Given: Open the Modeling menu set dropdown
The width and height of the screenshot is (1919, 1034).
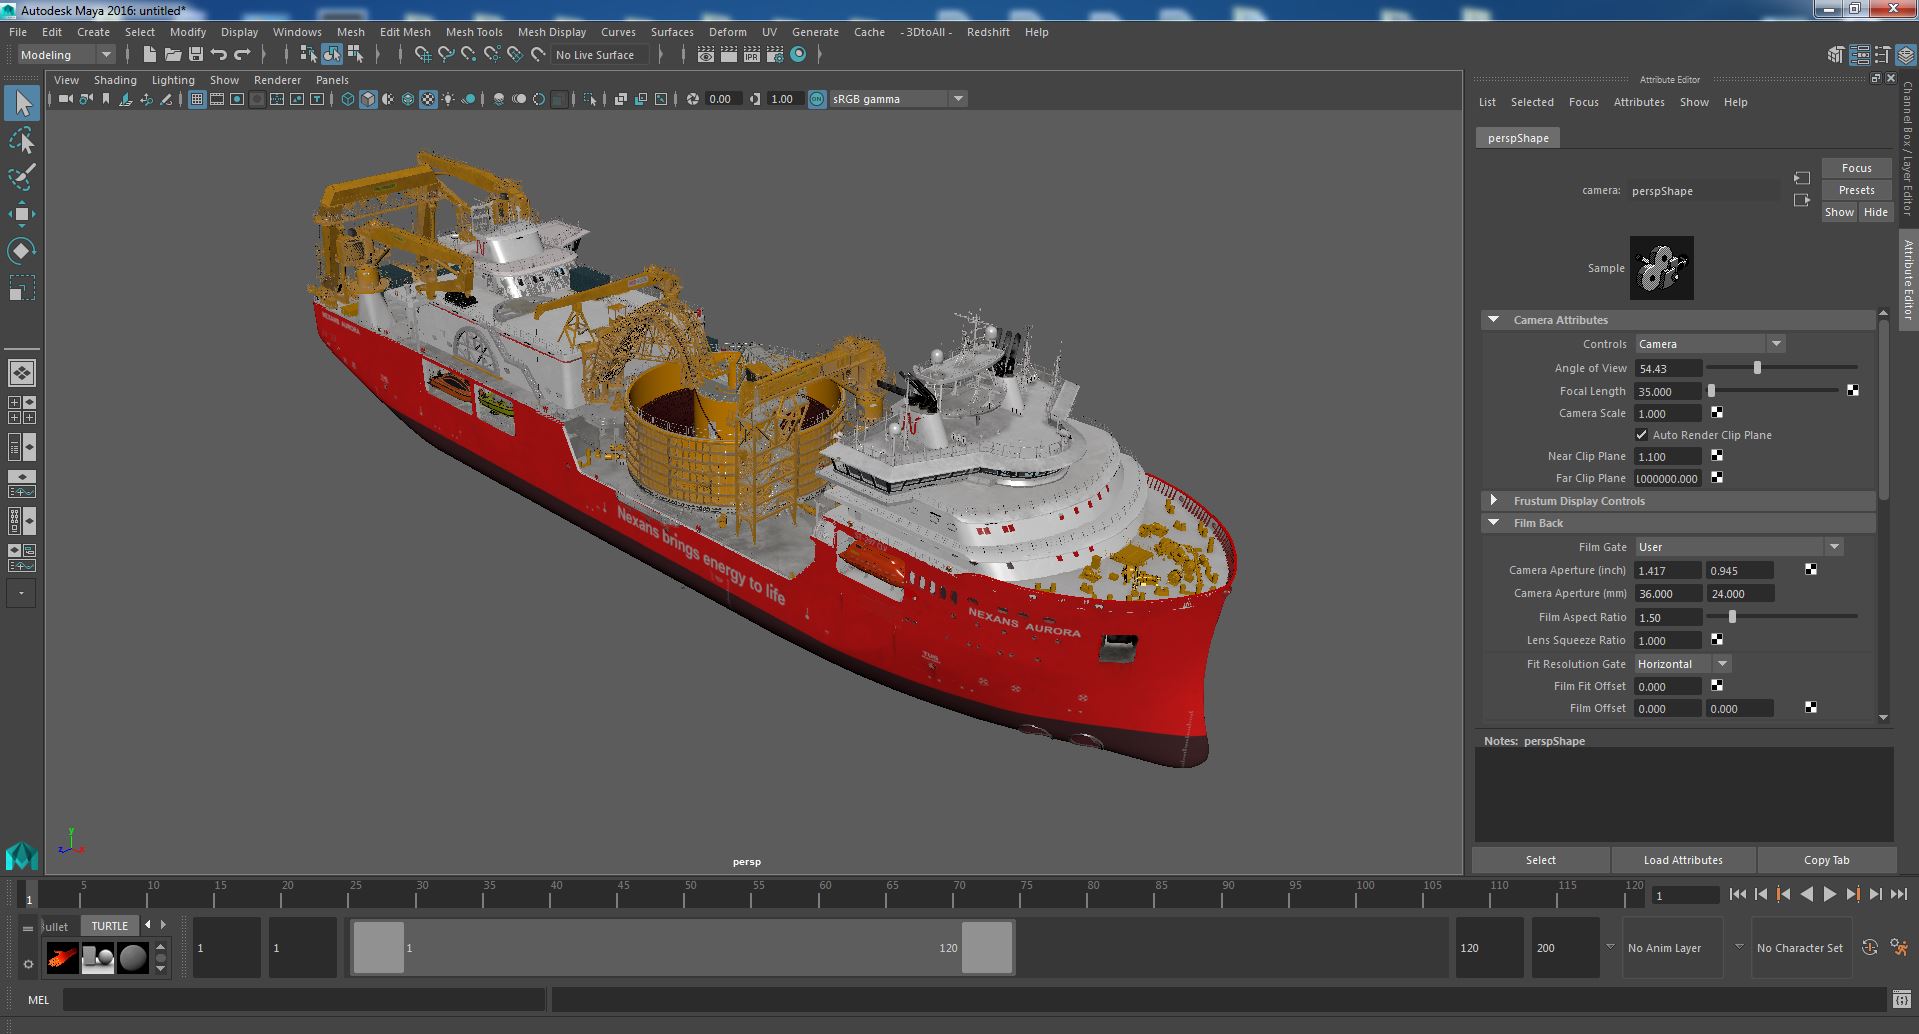Looking at the screenshot, I should 66,55.
